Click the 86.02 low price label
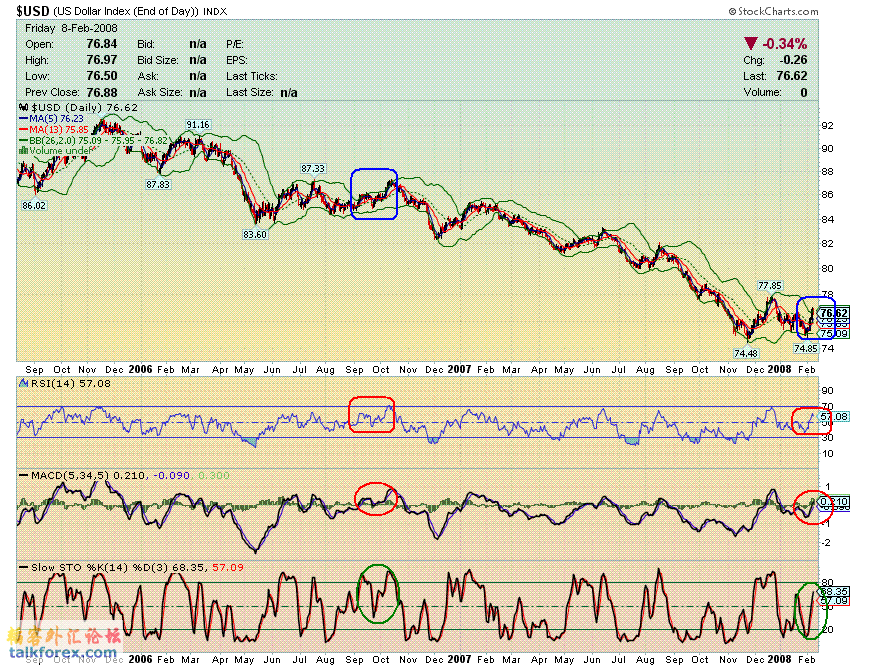Viewport: 869px width, 668px height. 34,205
